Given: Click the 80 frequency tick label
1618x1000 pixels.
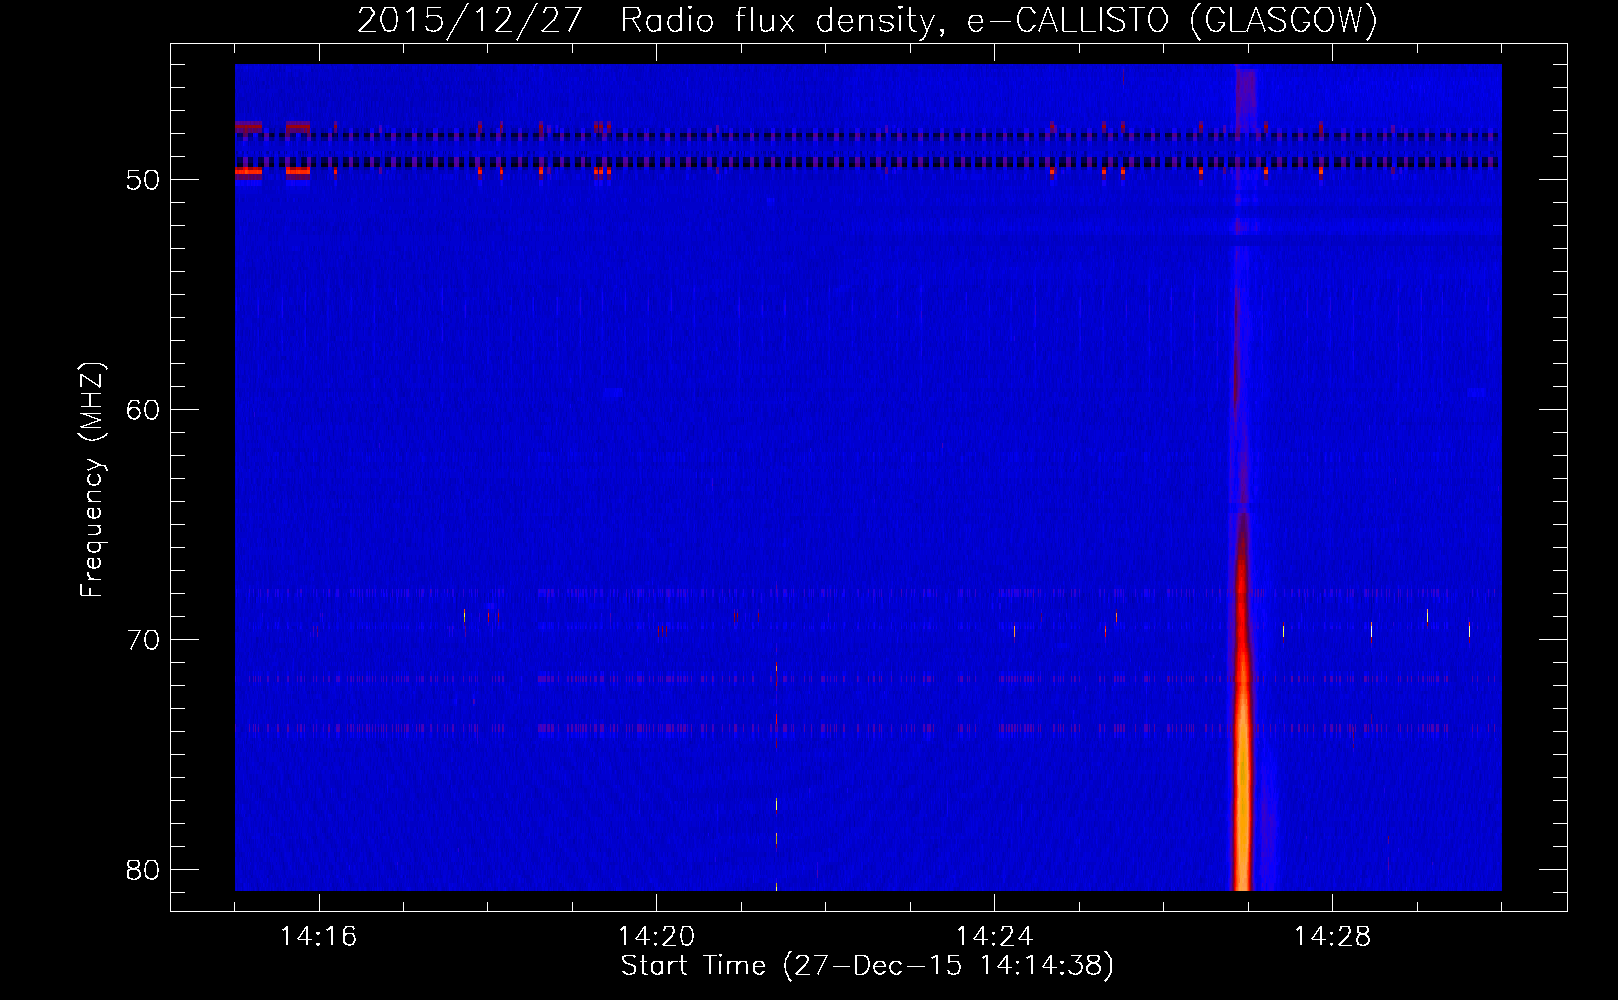Looking at the screenshot, I should (x=143, y=870).
